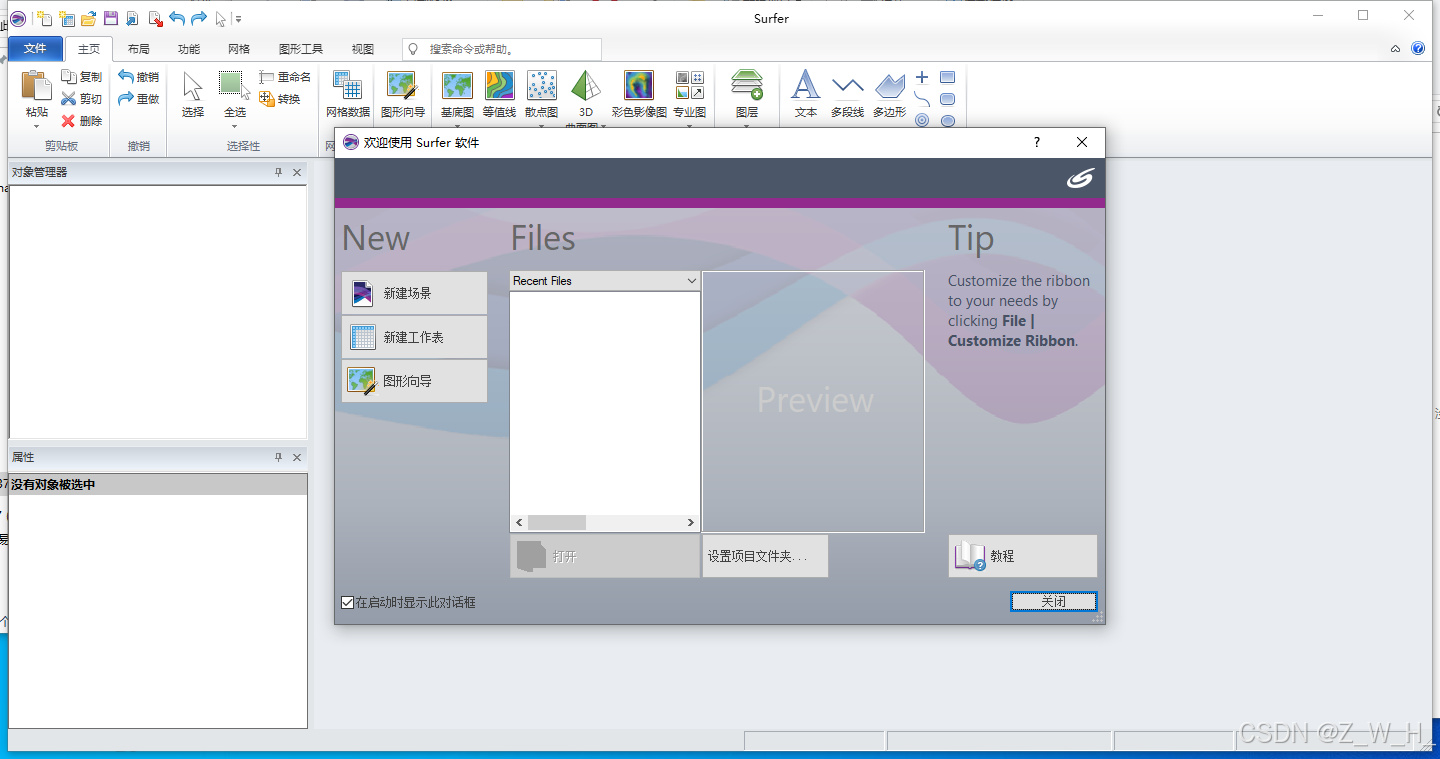
Task: Click the export file icon with red arrow
Action: tap(154, 18)
